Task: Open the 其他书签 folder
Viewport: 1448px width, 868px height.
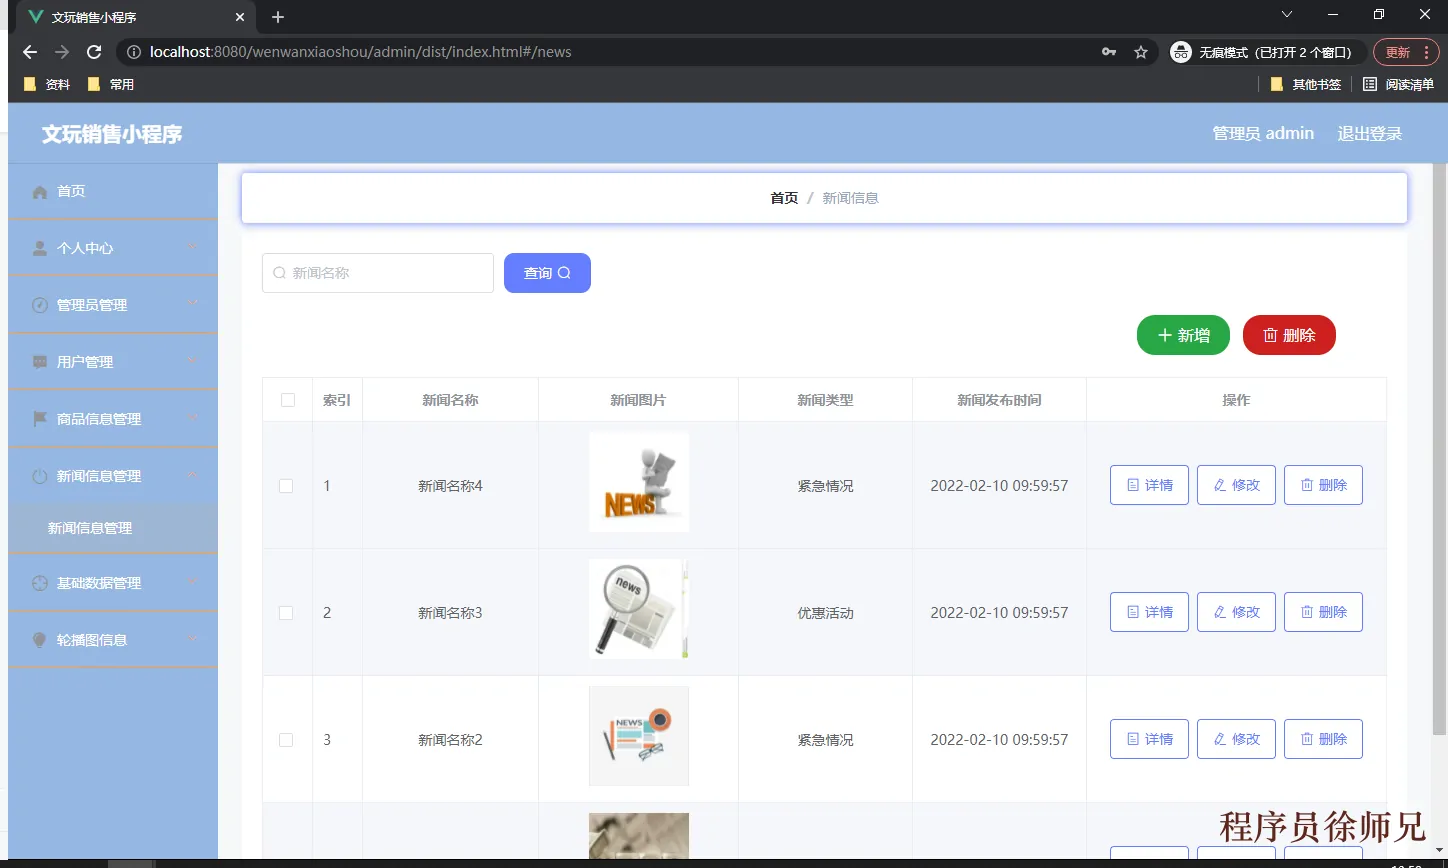Action: coord(1306,85)
